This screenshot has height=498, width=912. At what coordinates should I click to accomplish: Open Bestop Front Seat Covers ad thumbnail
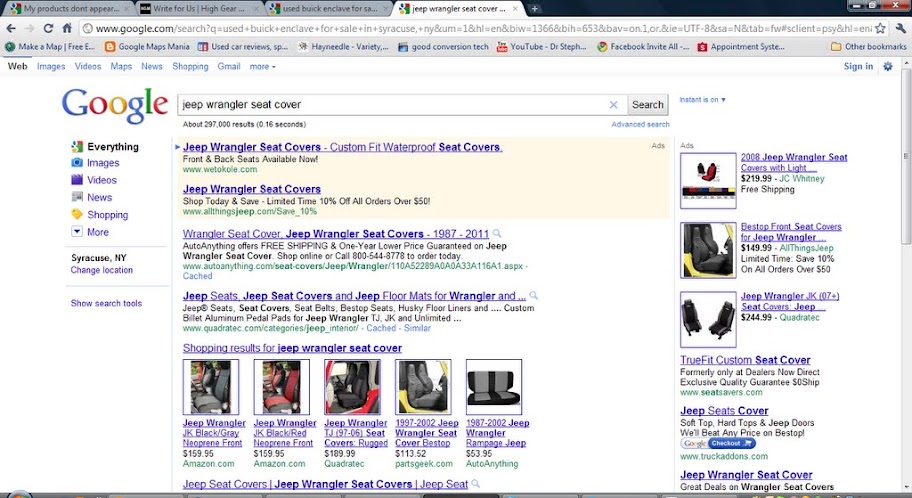click(x=708, y=250)
